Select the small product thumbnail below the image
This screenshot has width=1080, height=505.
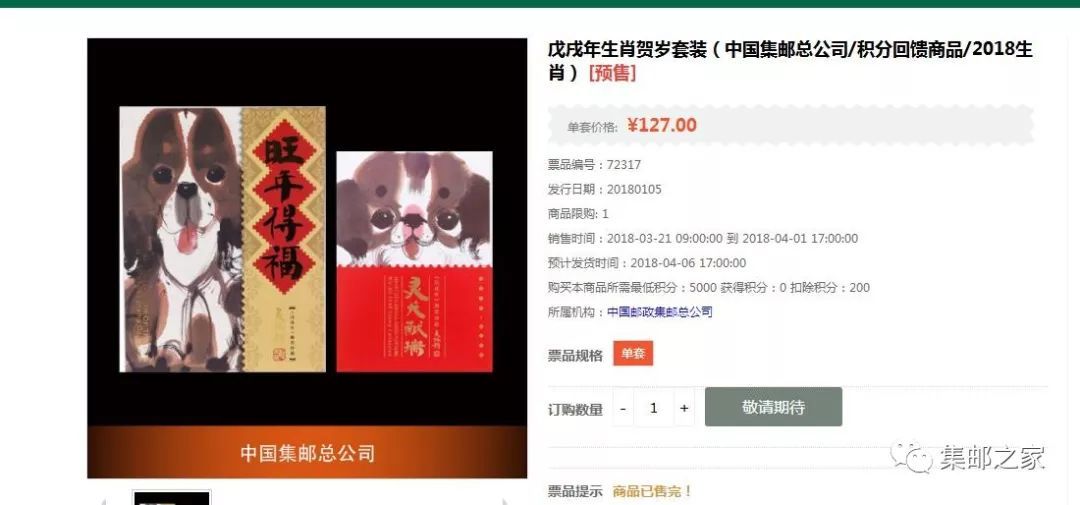172,497
